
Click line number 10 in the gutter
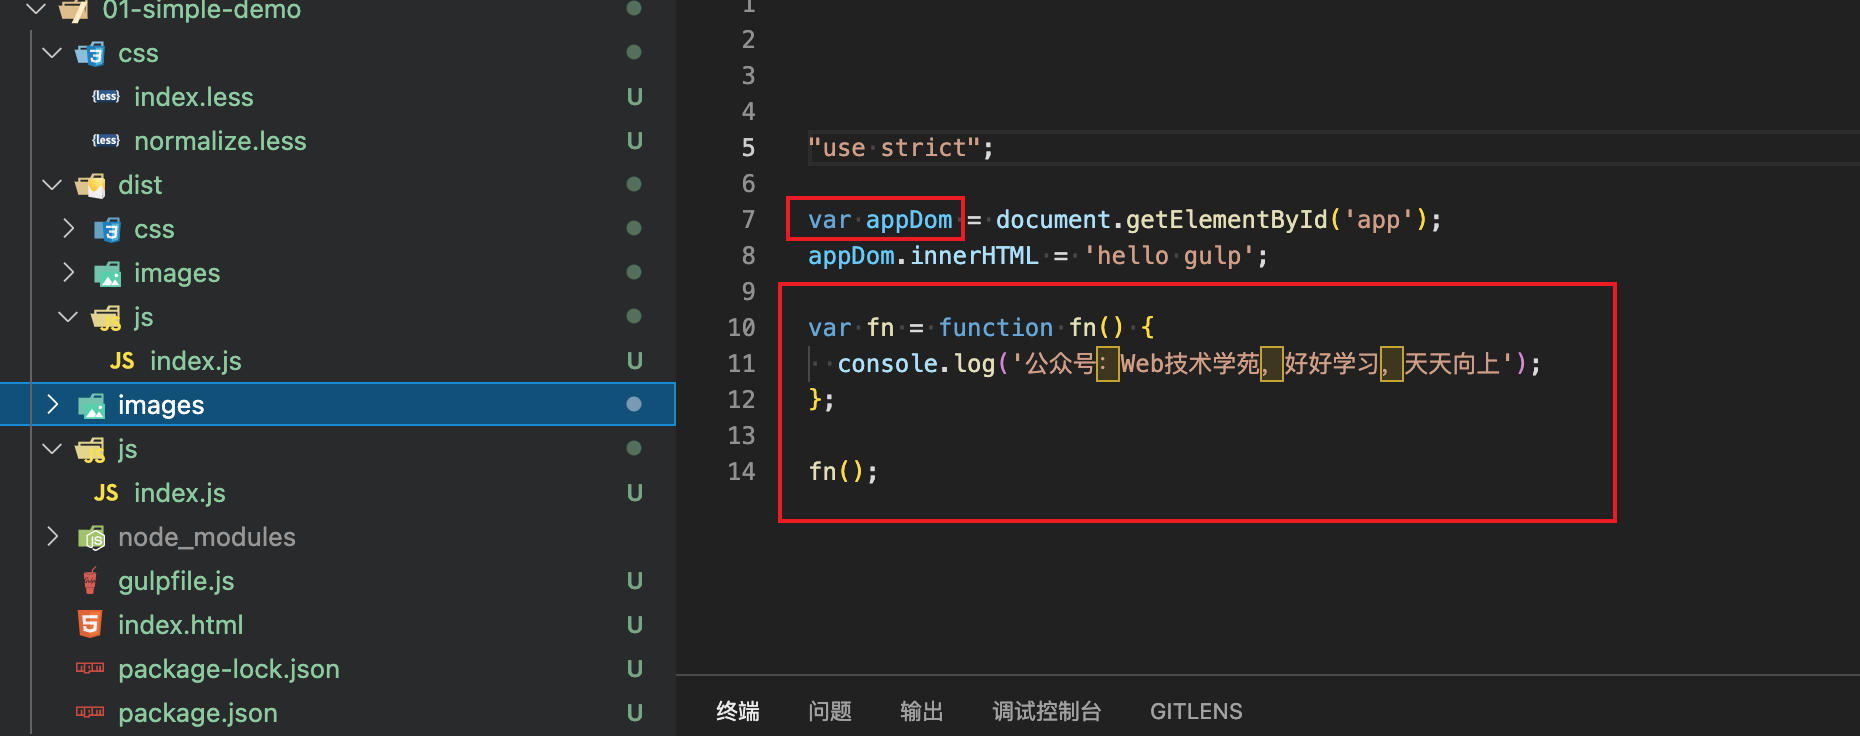click(741, 327)
